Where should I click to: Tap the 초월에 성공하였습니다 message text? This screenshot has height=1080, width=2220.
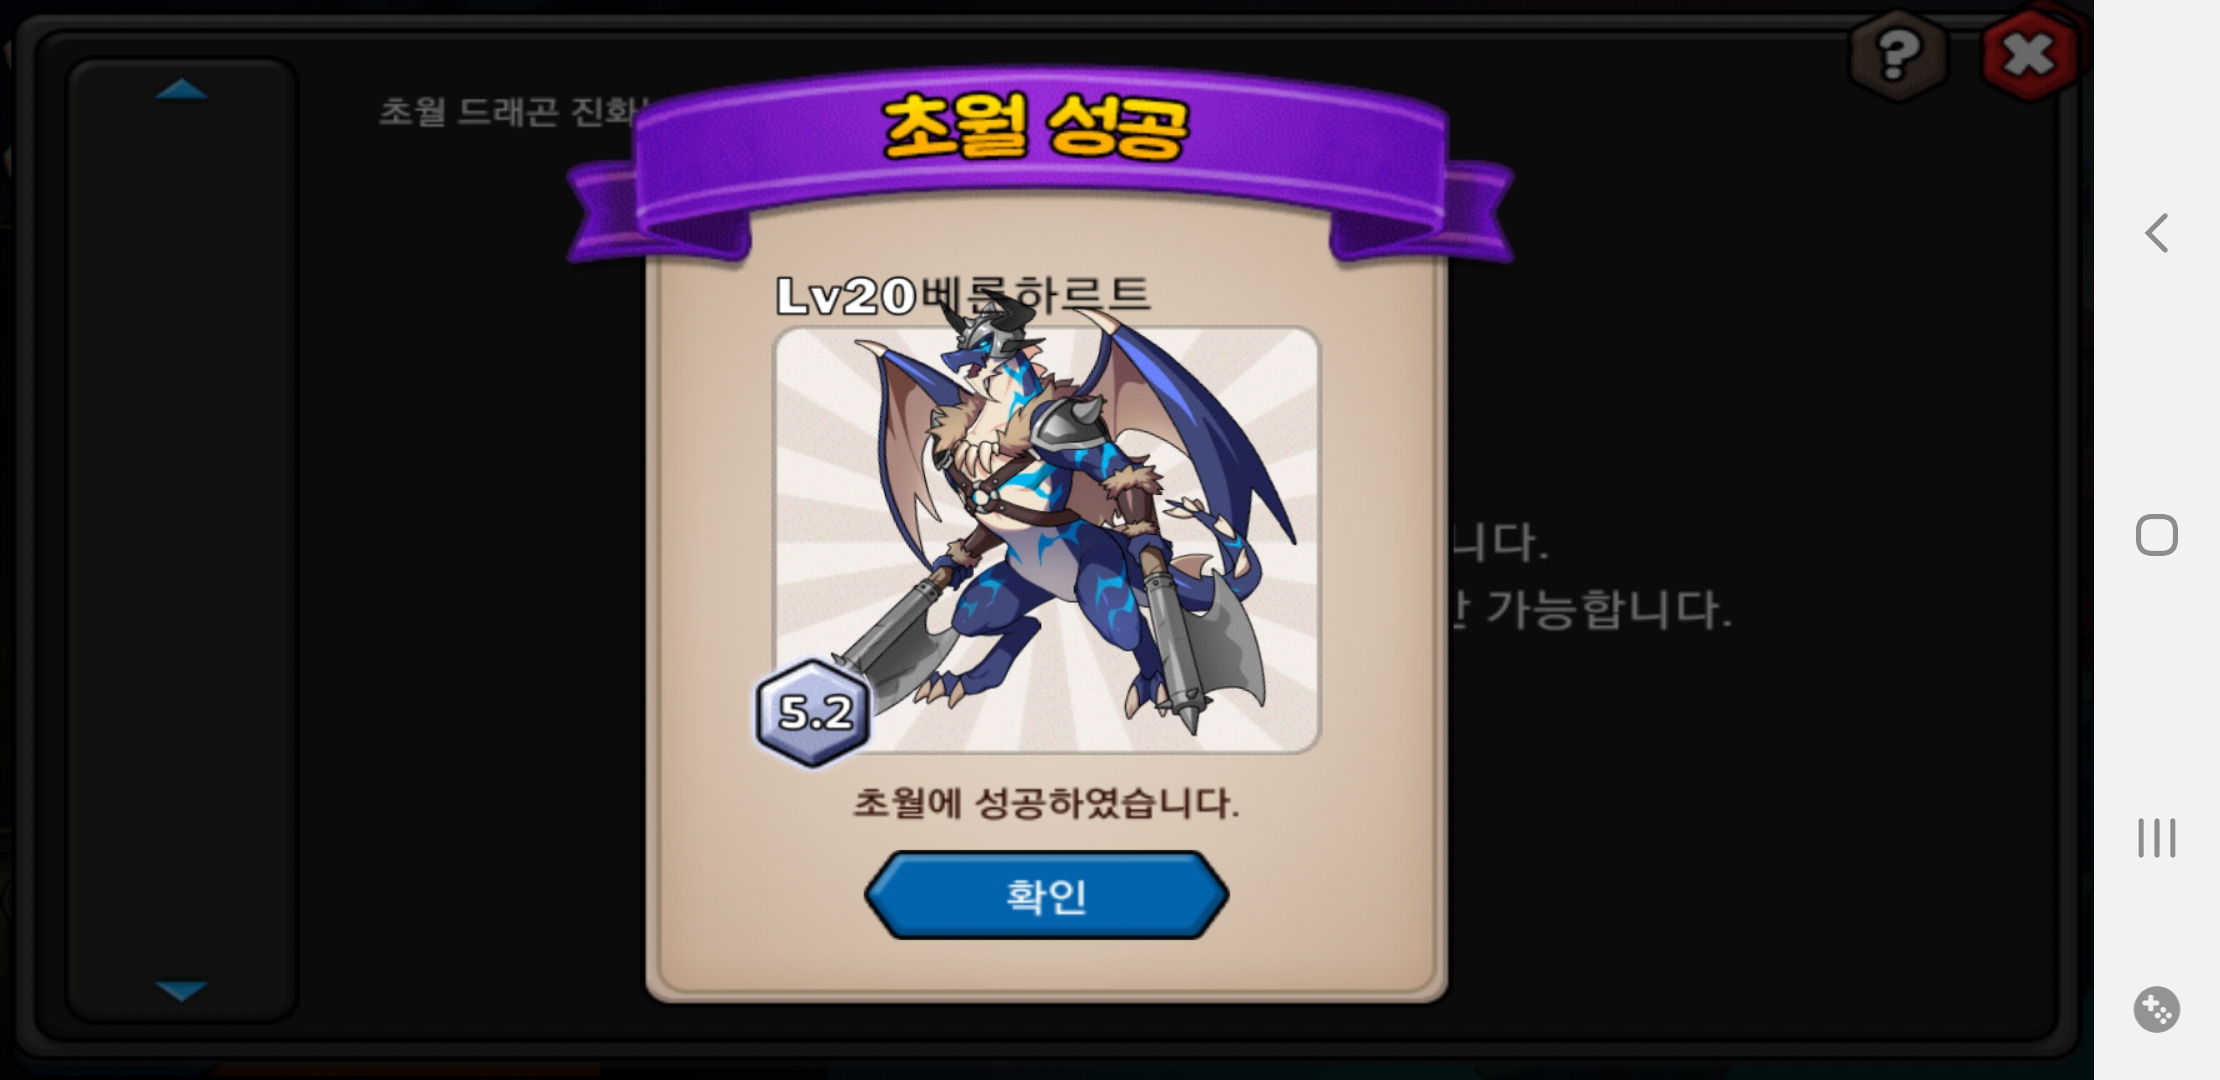(1046, 802)
